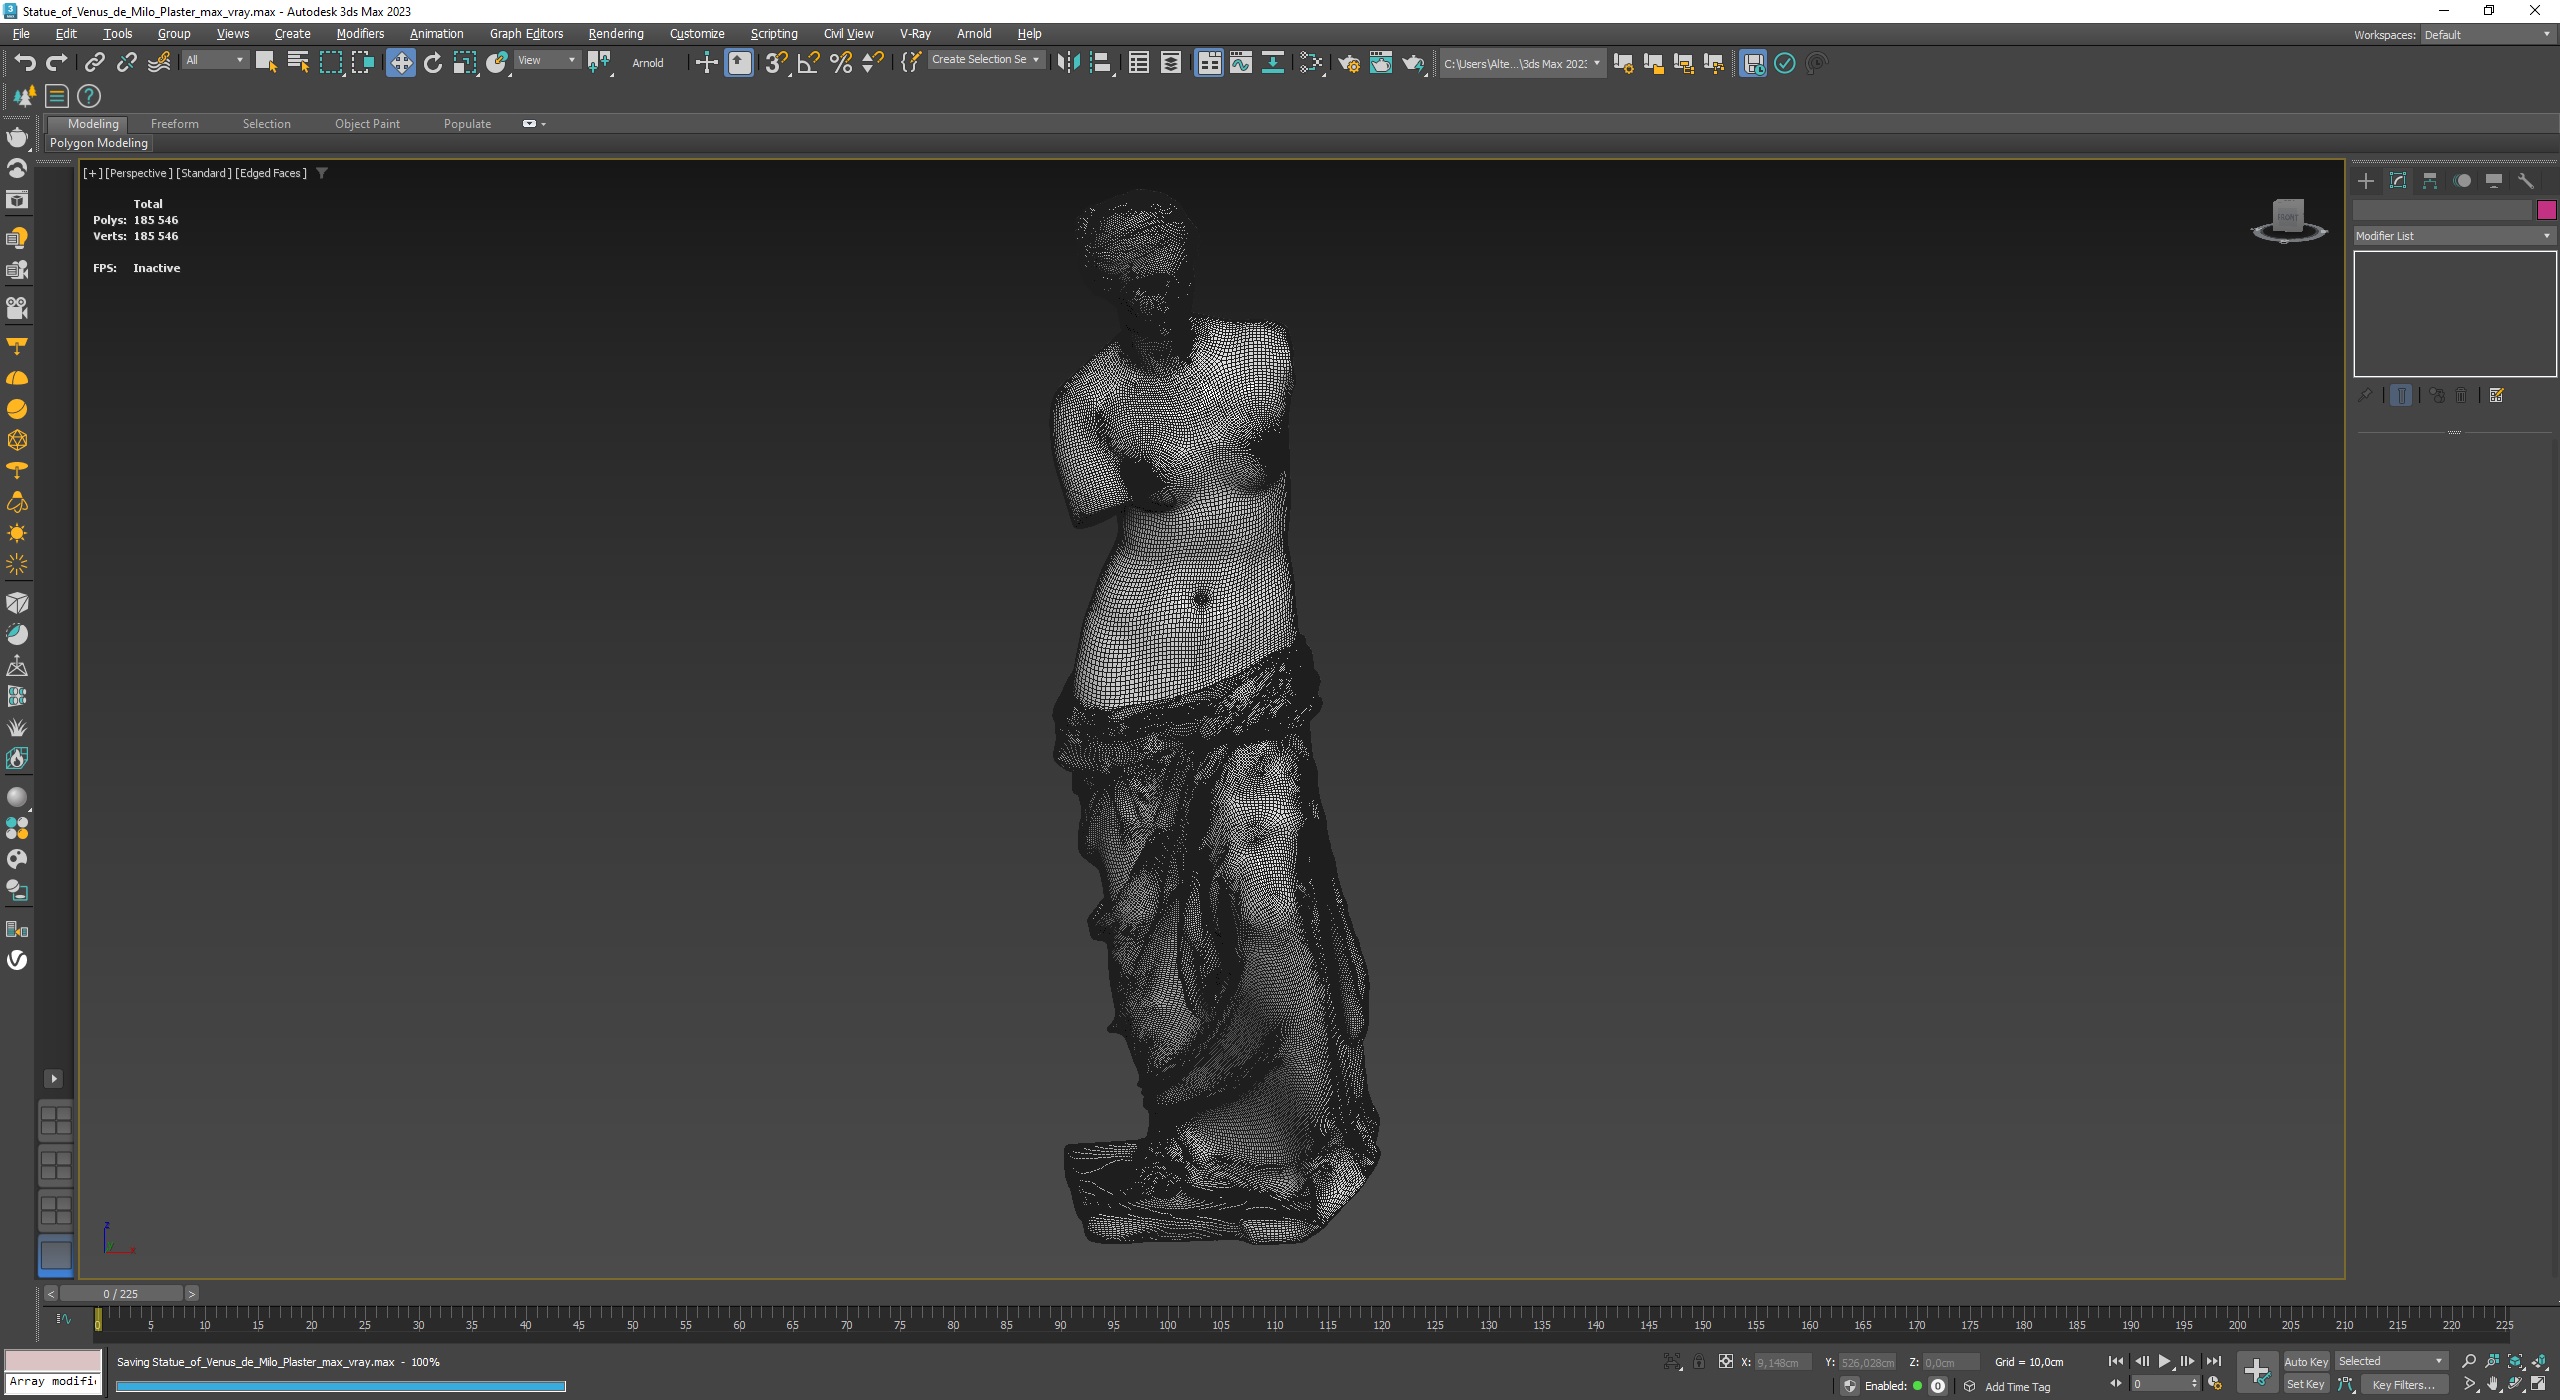
Task: Open the Hierarchy command panel tab
Action: 2430,181
